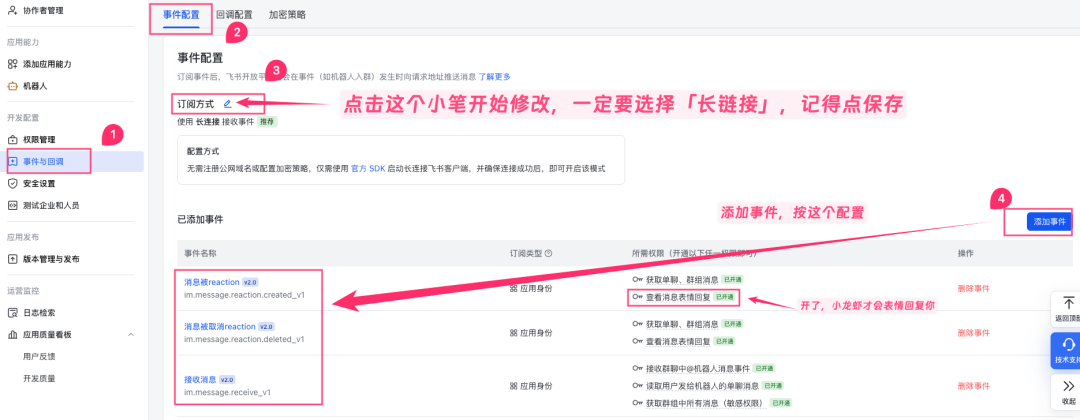Click the help icon next to 订阅类型
Screen dimensions: 1080x420
[x=548, y=253]
